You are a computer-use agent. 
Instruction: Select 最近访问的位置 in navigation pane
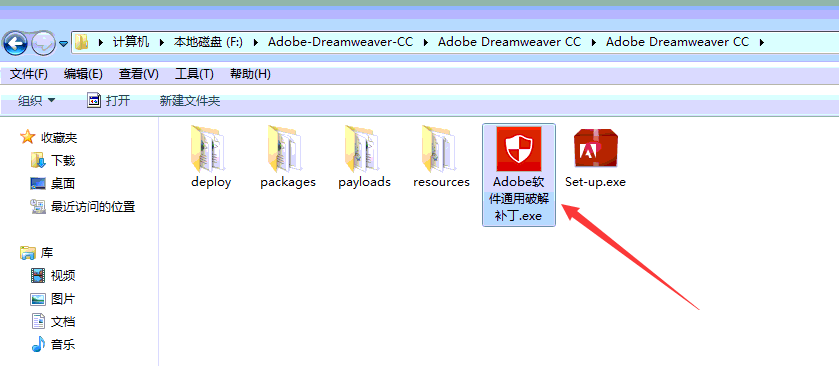[x=93, y=207]
